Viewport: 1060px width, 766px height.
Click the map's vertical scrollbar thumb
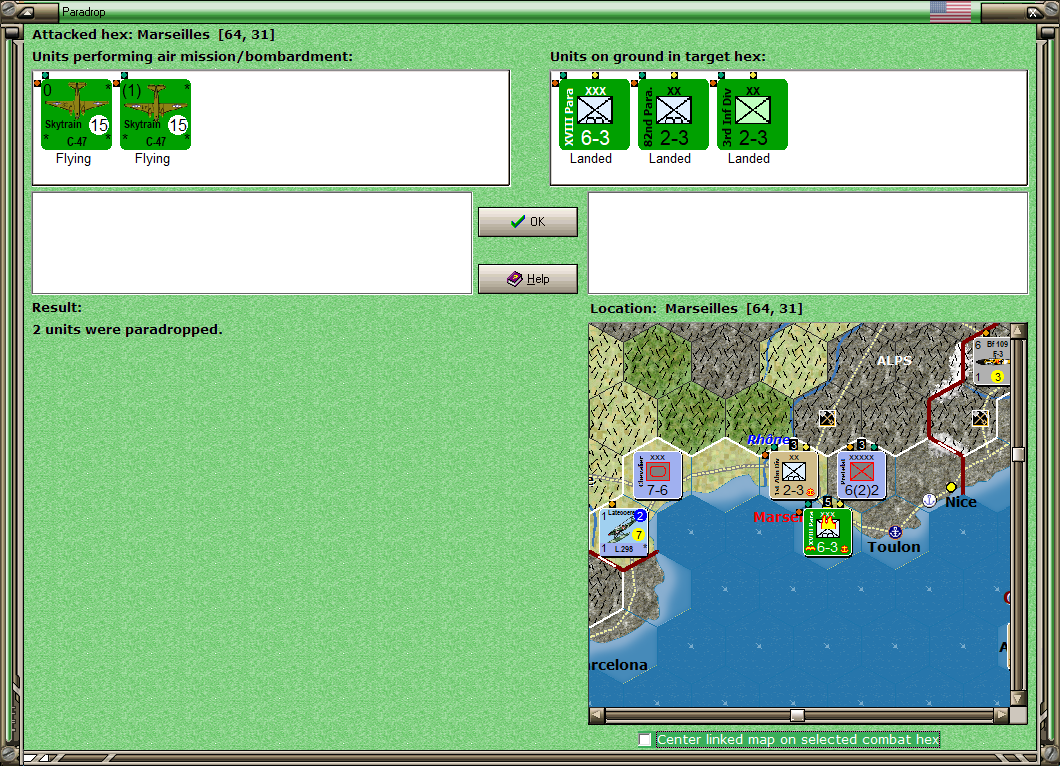click(x=1019, y=454)
